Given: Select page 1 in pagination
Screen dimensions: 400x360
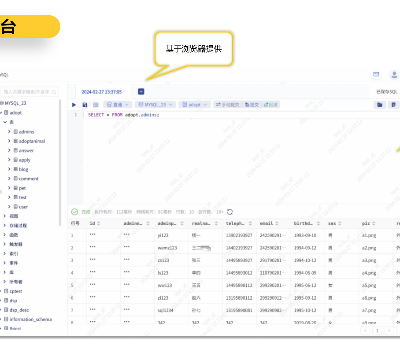Looking at the screenshot, I should pyautogui.click(x=377, y=330).
